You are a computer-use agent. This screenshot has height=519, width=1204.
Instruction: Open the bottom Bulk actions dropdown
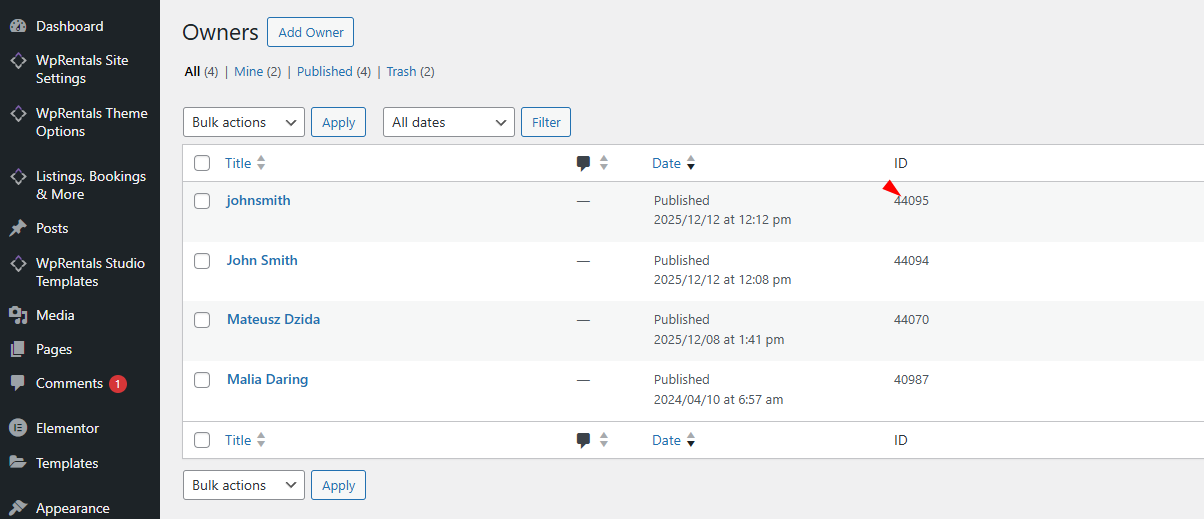click(x=243, y=485)
